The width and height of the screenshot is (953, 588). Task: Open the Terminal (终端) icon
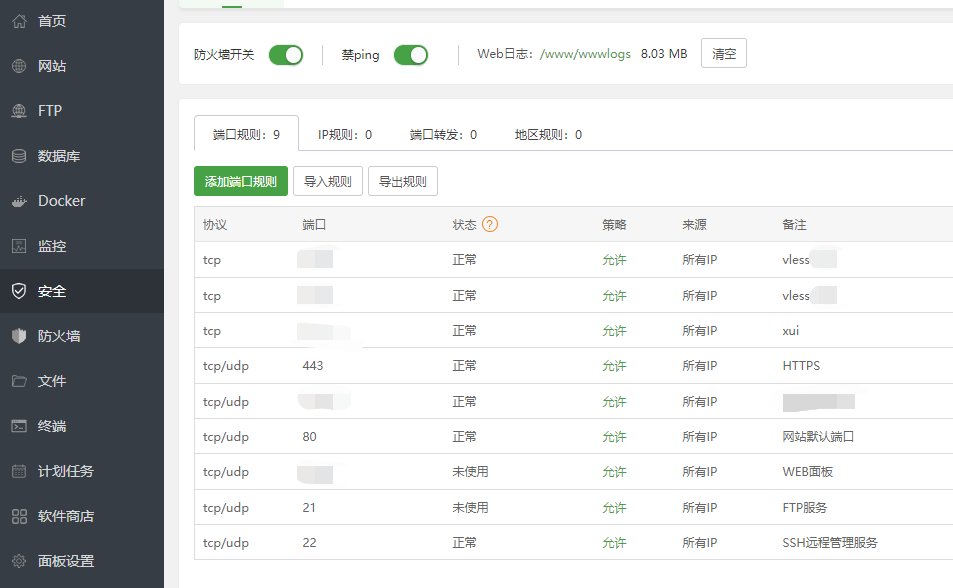coord(19,426)
